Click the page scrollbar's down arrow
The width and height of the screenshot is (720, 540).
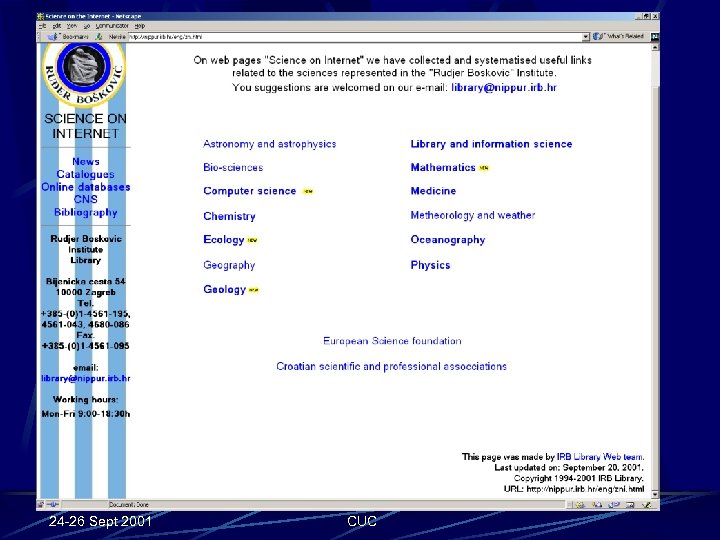click(x=655, y=495)
